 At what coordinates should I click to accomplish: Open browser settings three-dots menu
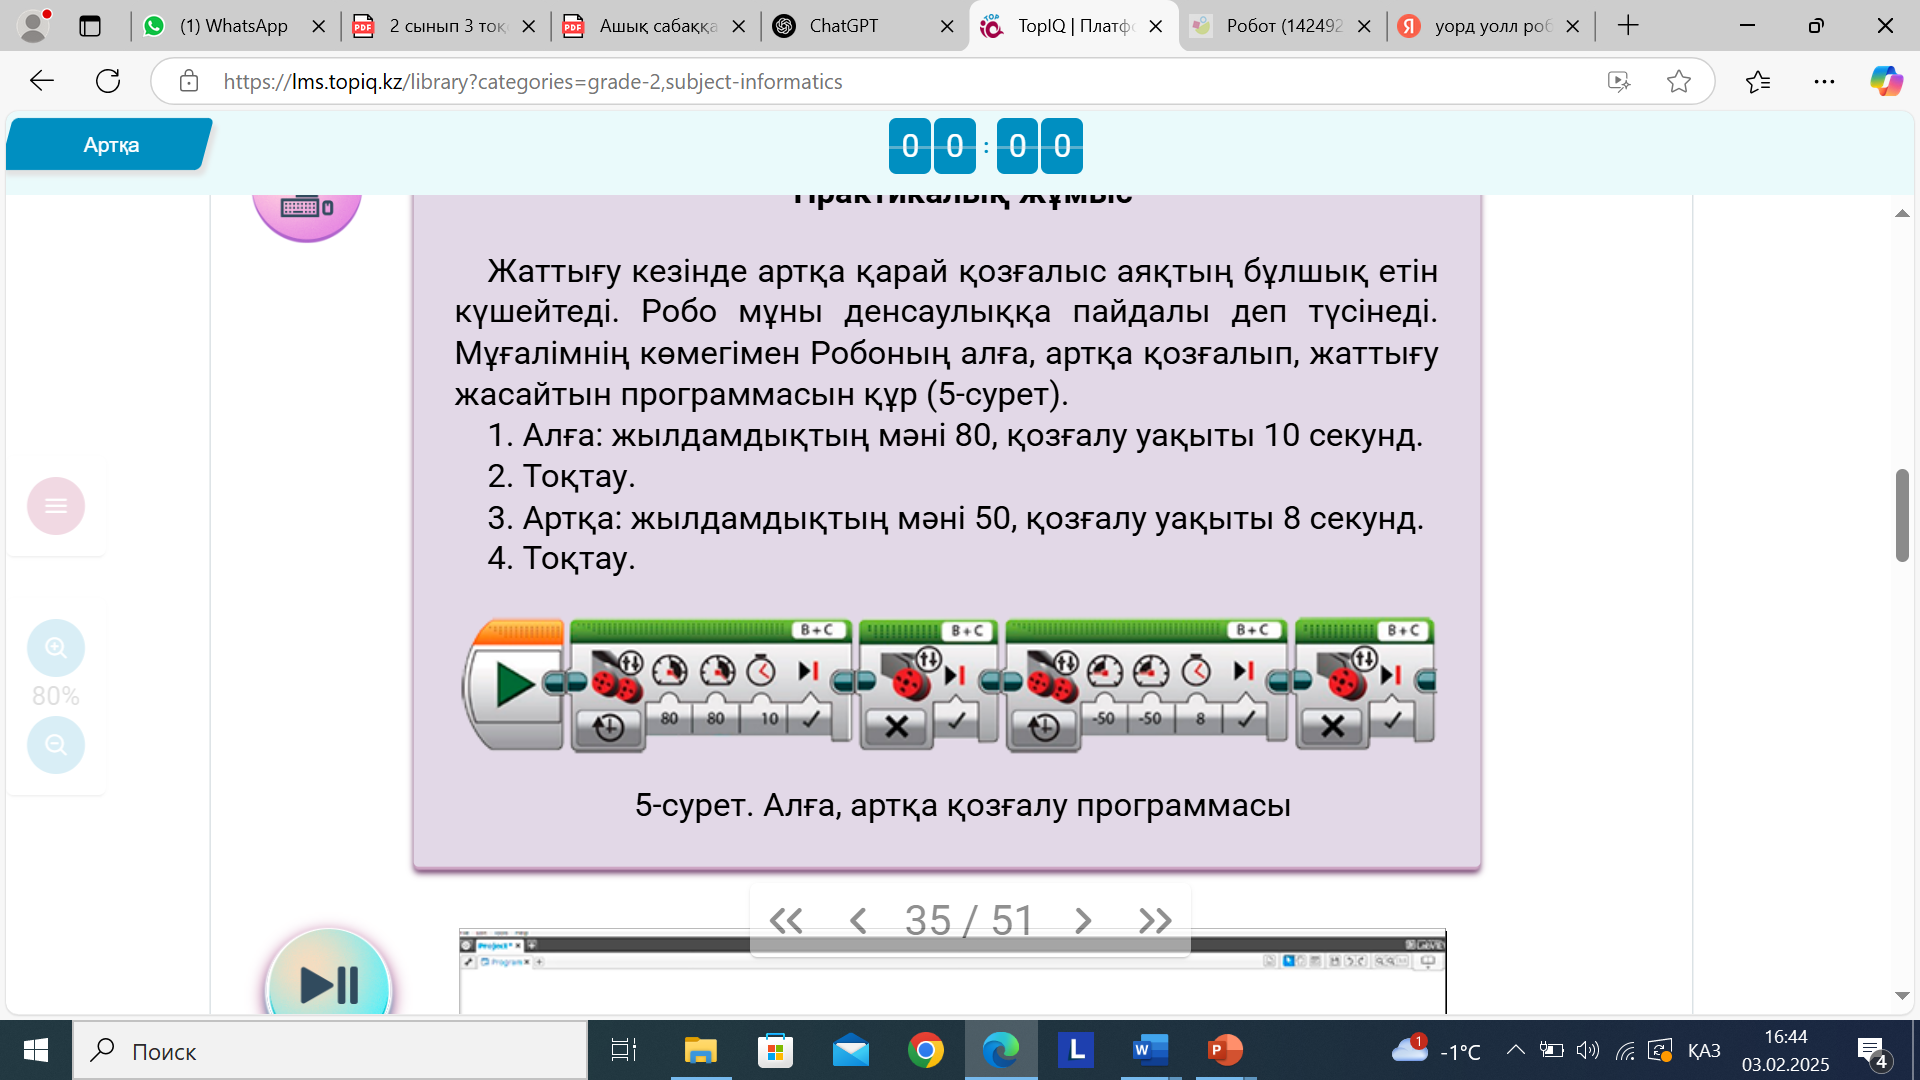tap(1824, 82)
